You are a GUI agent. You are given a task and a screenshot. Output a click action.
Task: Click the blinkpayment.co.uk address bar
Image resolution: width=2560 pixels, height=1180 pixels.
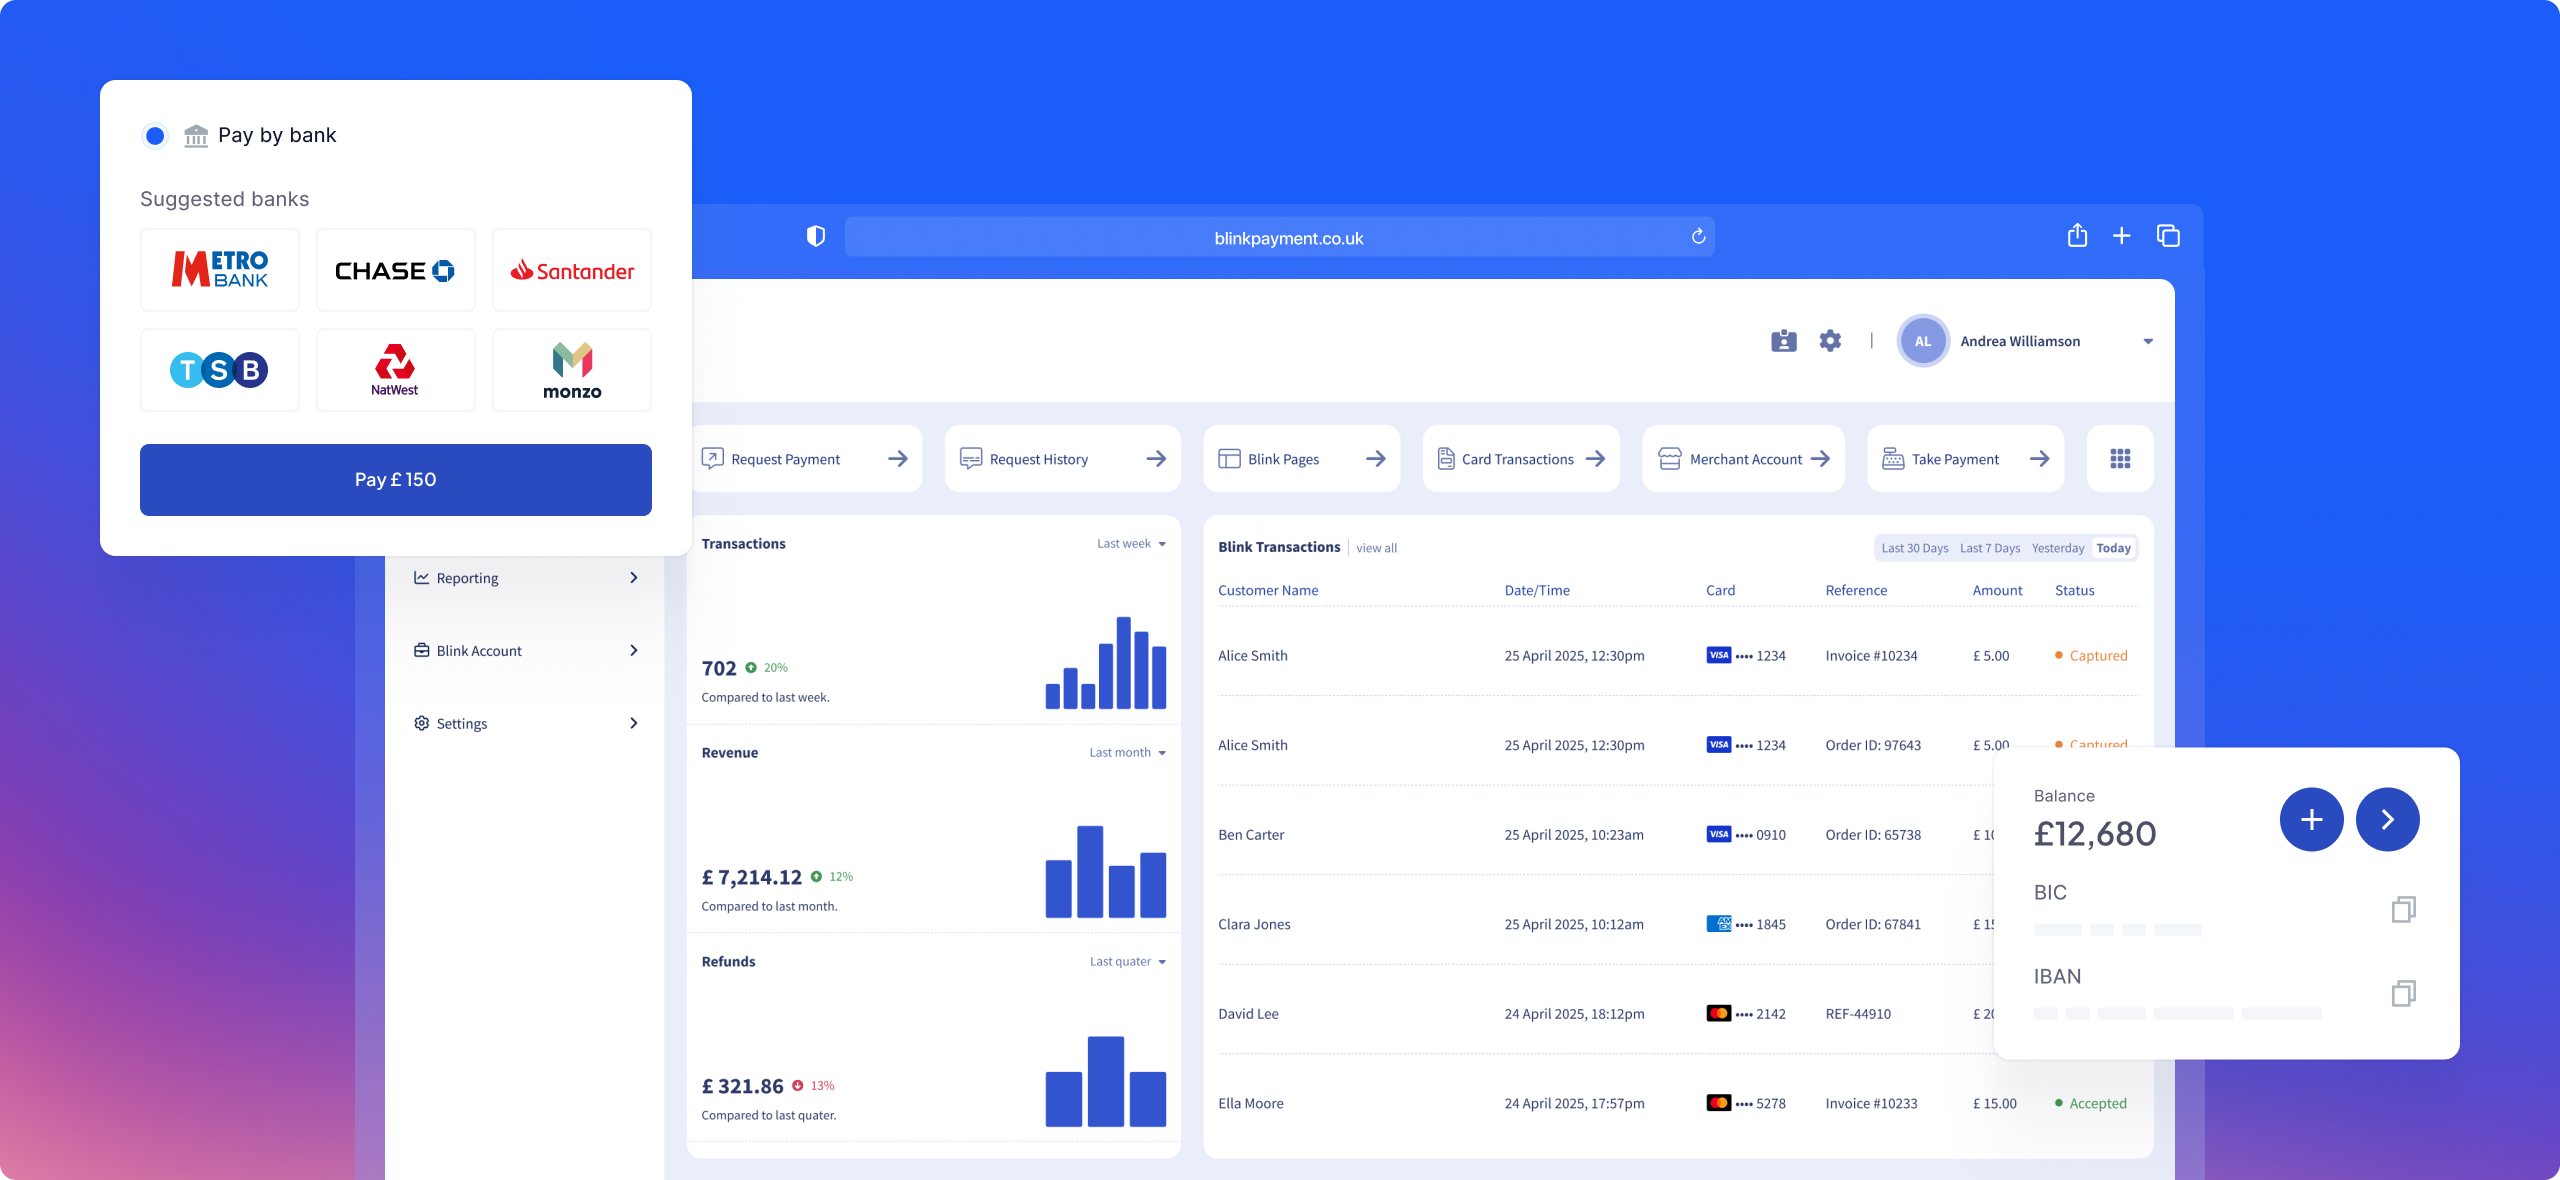[x=1280, y=237]
